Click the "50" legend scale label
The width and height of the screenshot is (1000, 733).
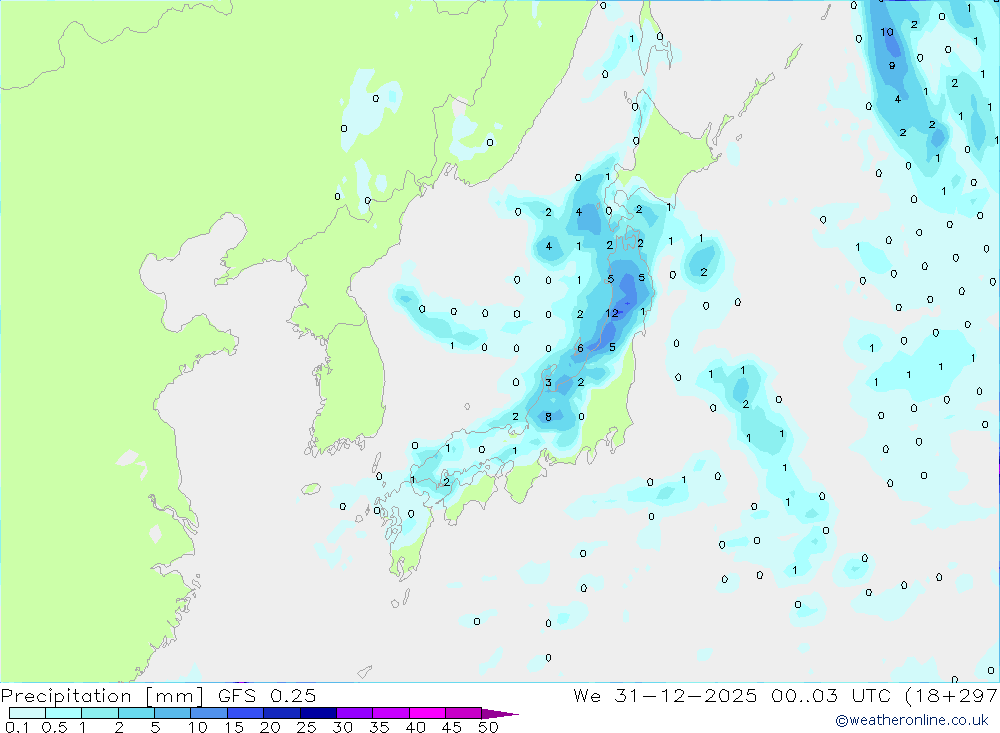(x=488, y=727)
